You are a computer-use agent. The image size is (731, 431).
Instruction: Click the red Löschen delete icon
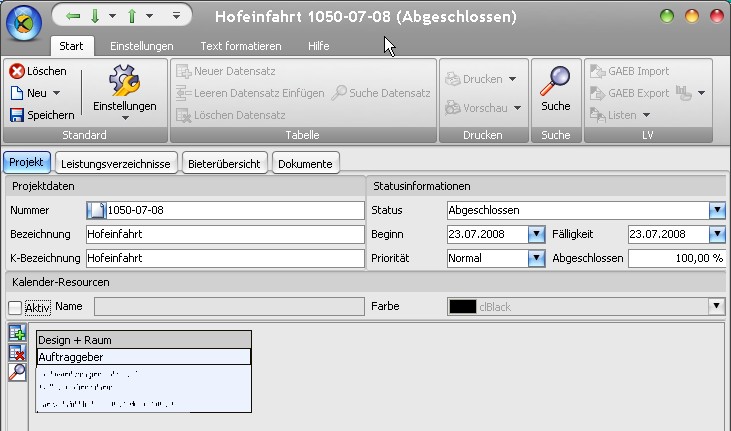17,71
